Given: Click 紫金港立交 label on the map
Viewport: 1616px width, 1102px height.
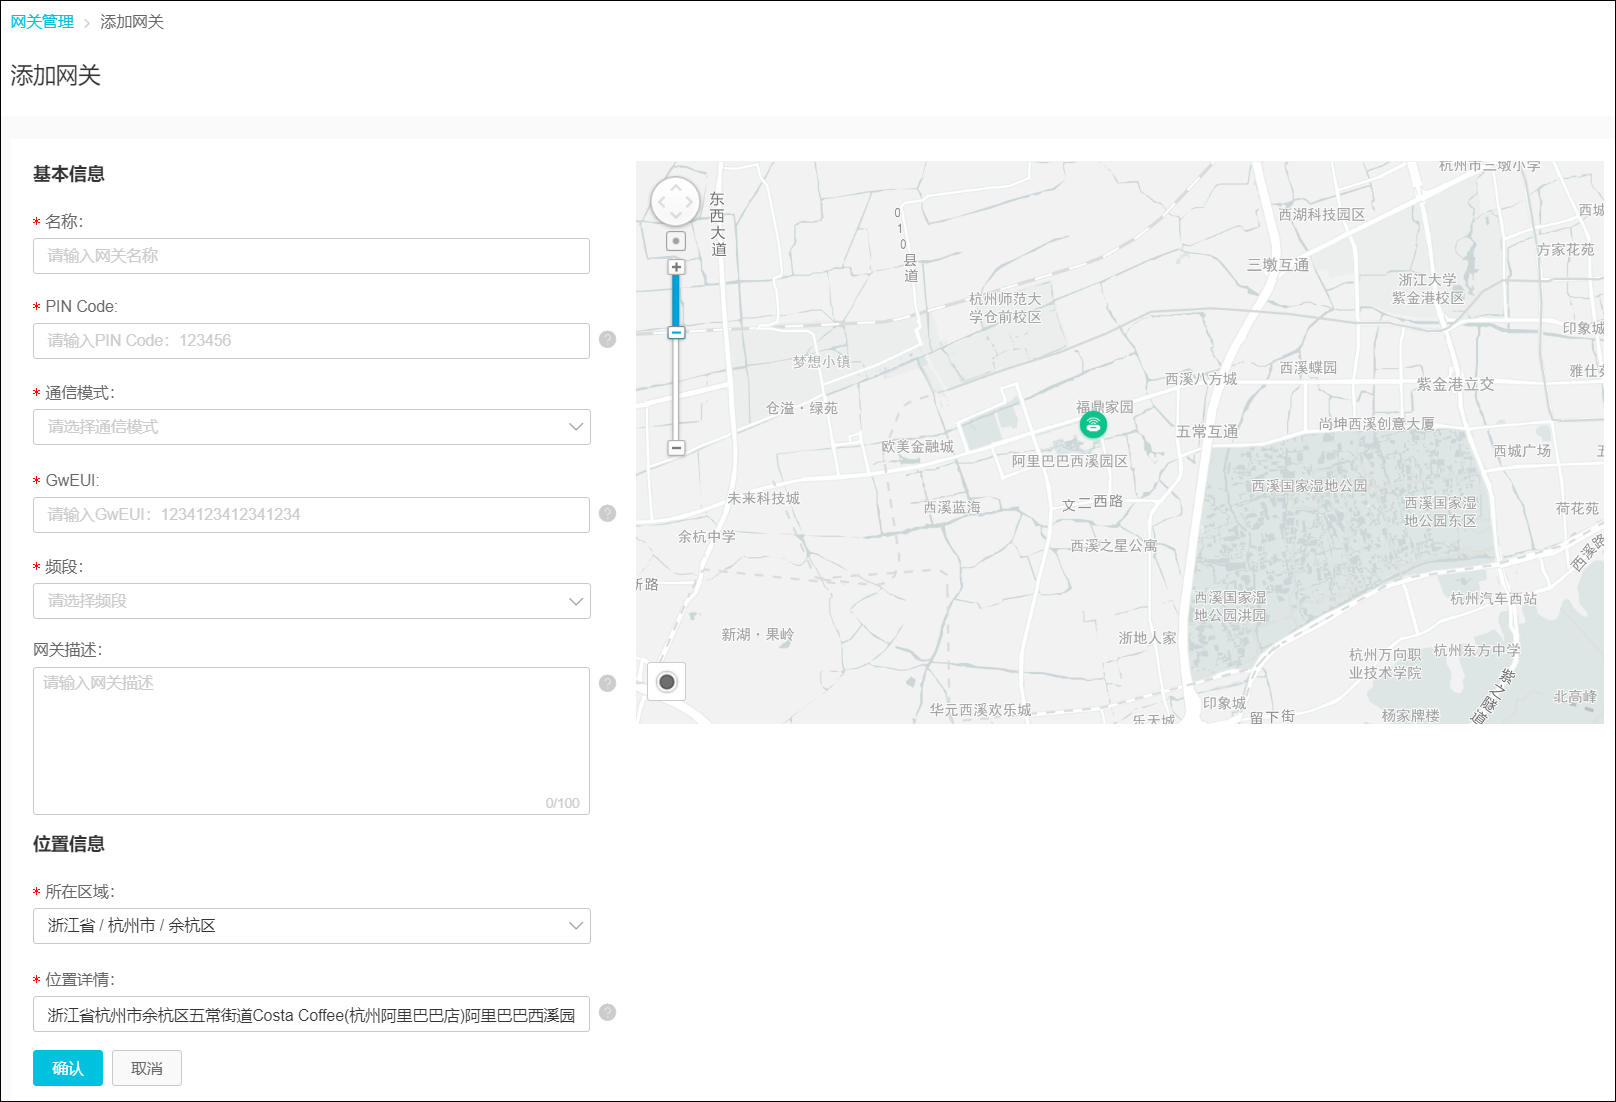Looking at the screenshot, I should click(x=1455, y=384).
